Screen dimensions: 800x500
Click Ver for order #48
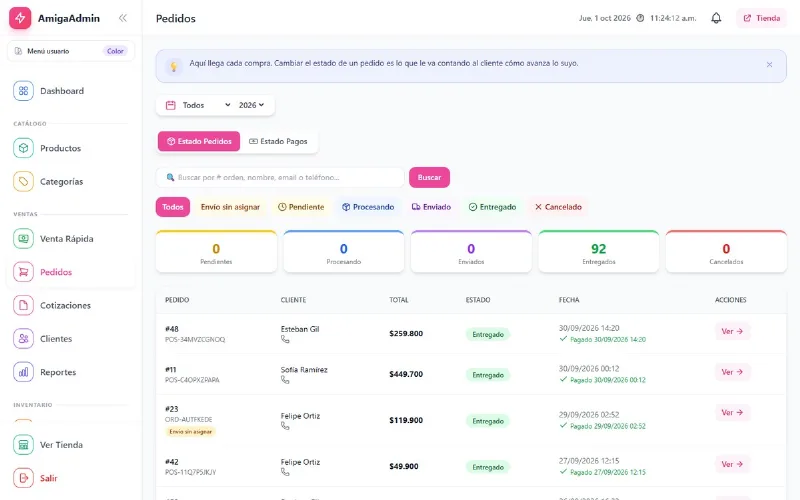point(732,331)
